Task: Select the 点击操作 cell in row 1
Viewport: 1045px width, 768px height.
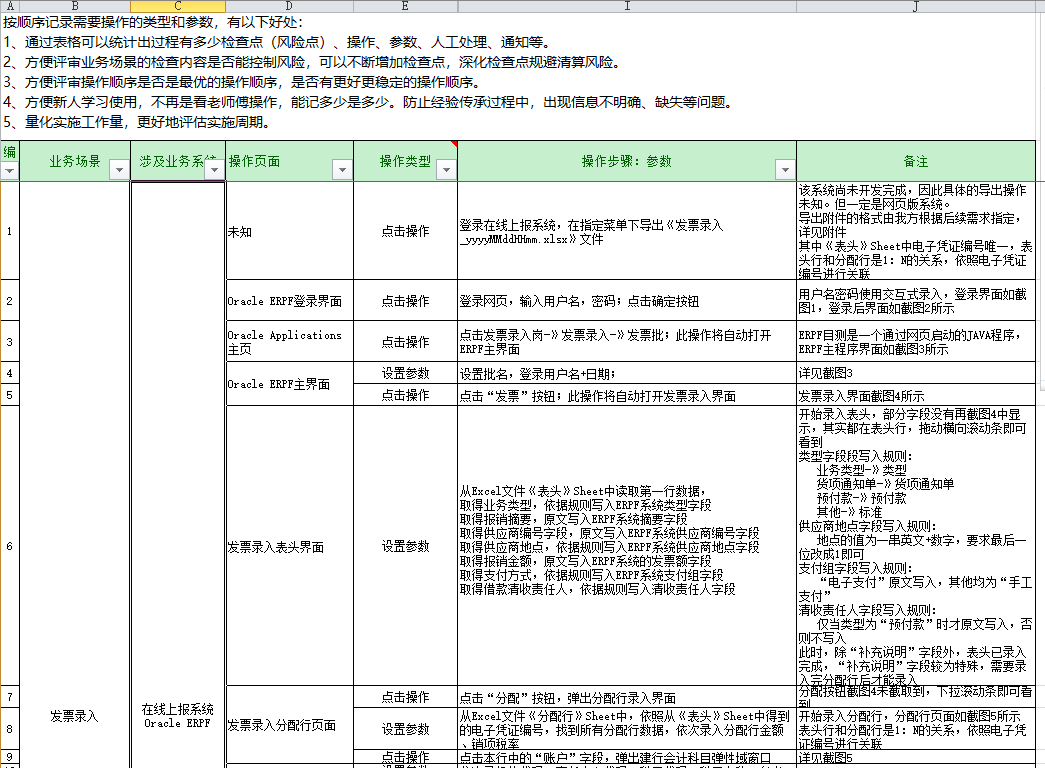Action: (405, 231)
